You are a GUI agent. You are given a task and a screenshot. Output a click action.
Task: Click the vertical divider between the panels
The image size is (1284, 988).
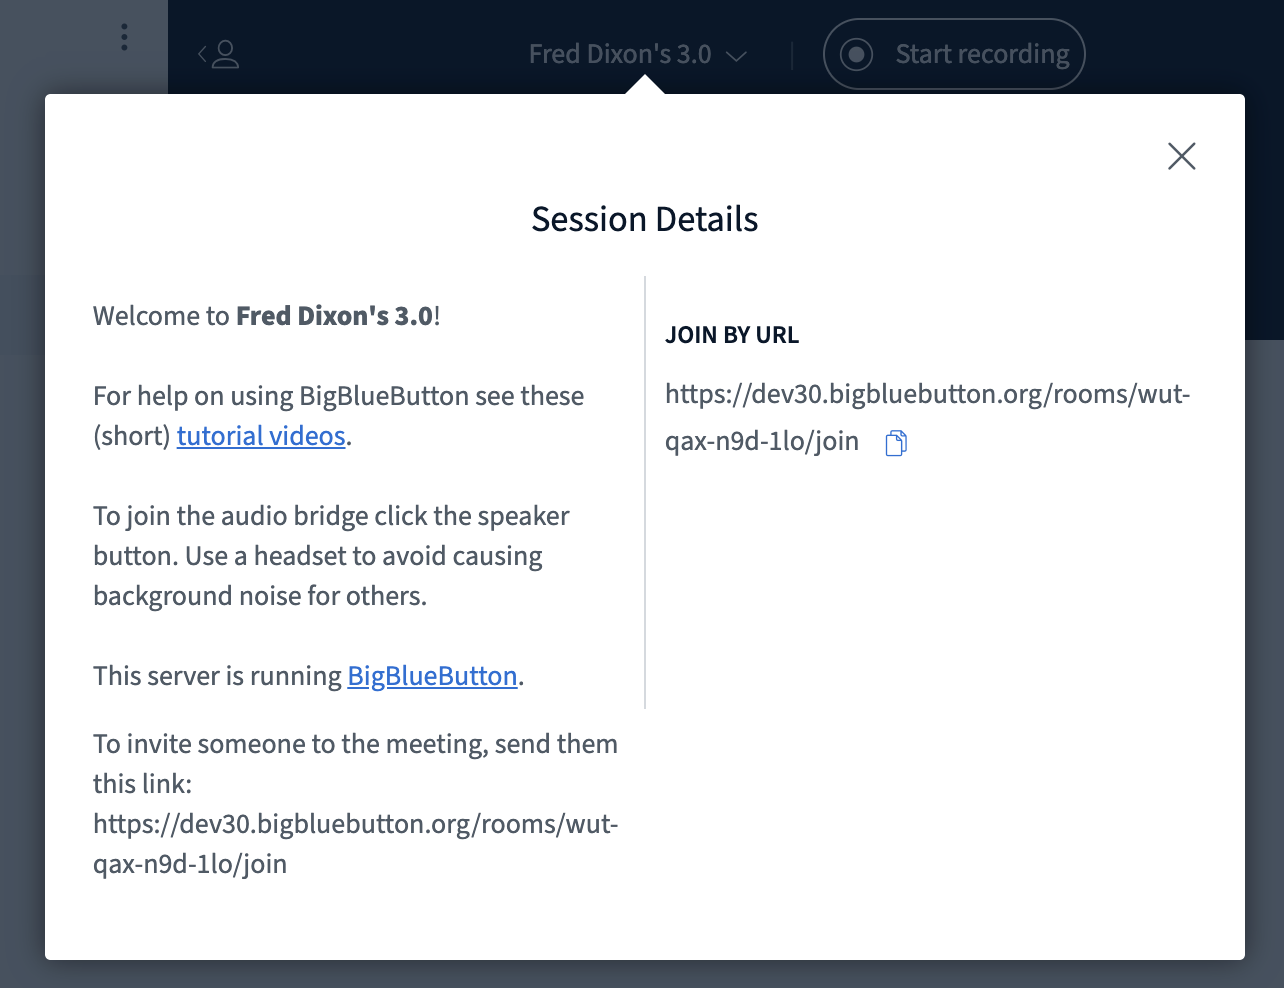646,492
